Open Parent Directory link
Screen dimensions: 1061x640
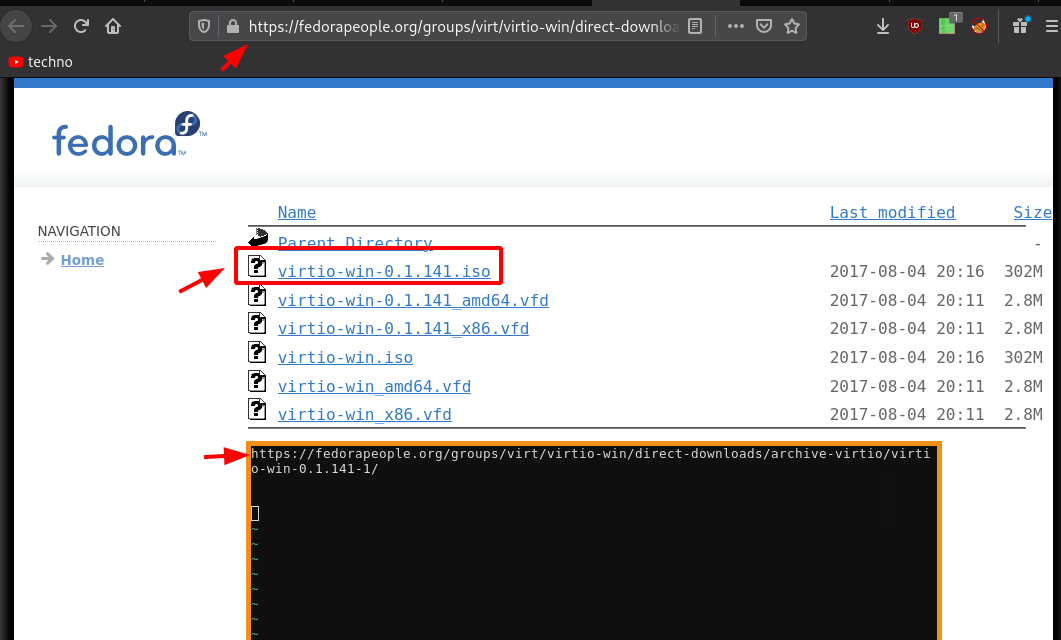tap(355, 242)
